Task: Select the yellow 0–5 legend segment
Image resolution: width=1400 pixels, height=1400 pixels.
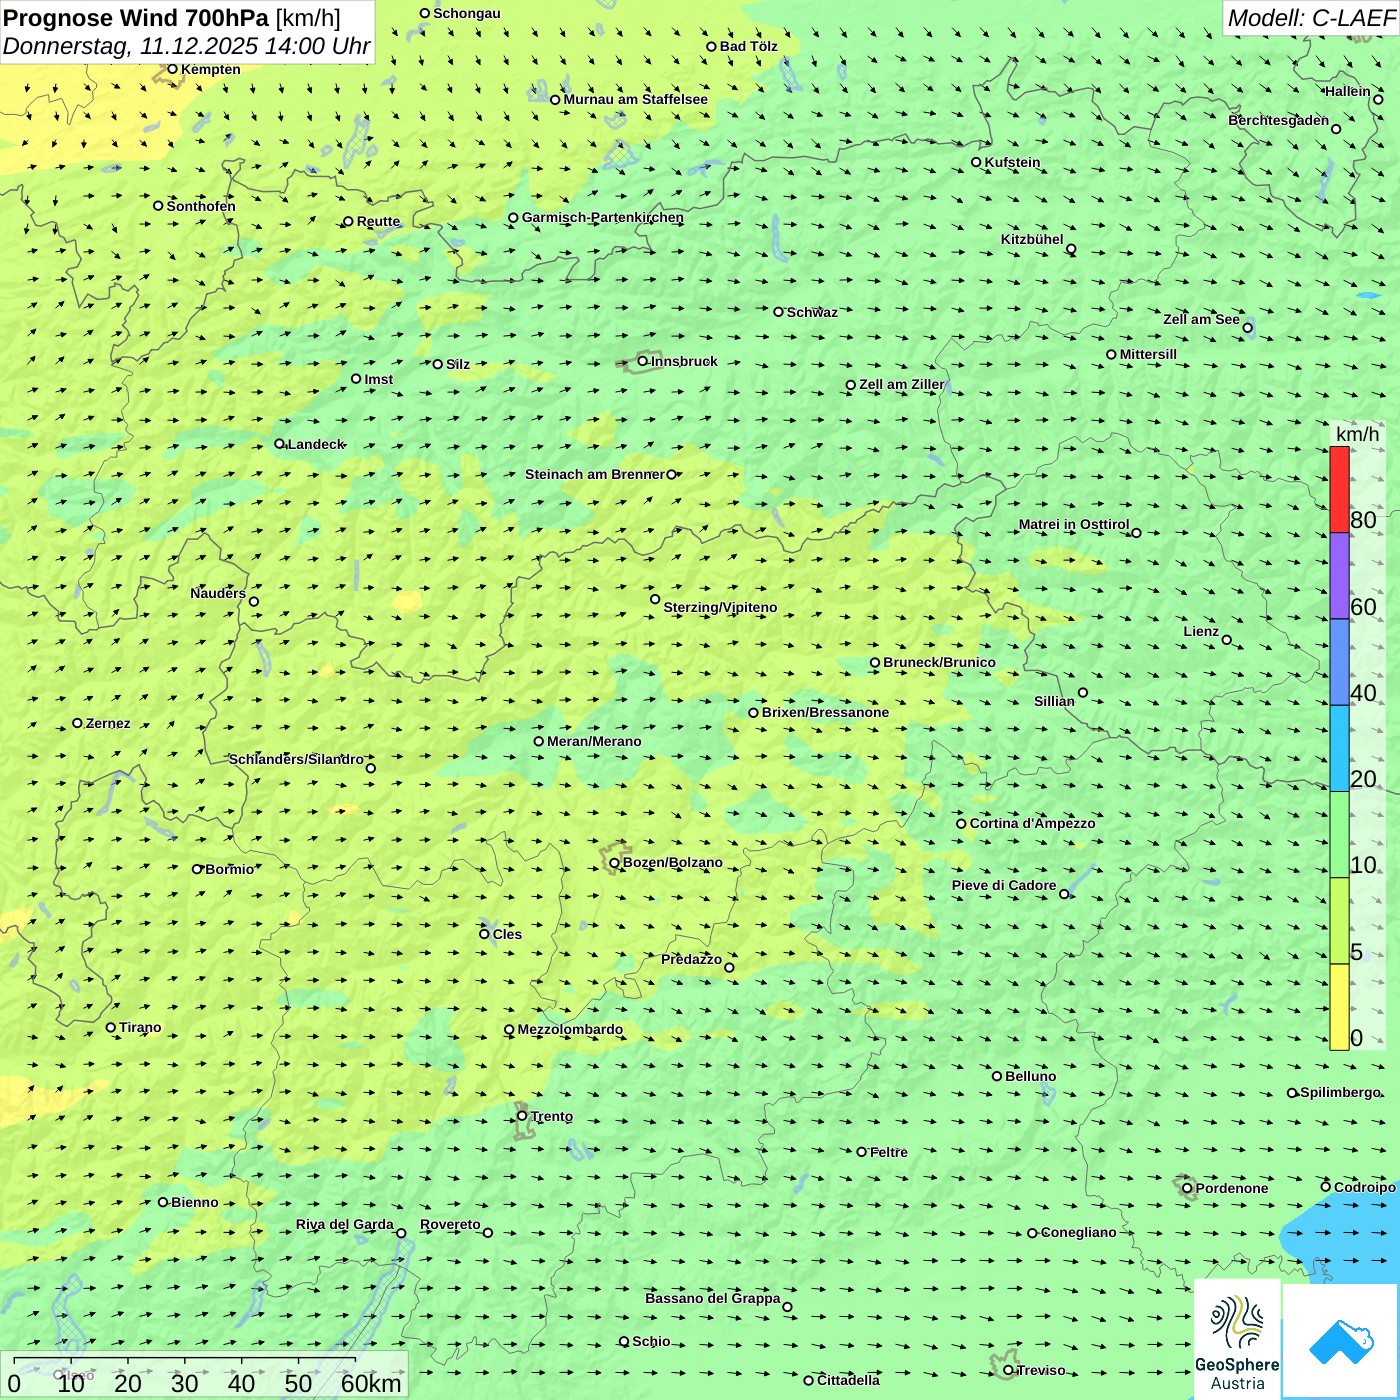Action: coord(1339,1007)
